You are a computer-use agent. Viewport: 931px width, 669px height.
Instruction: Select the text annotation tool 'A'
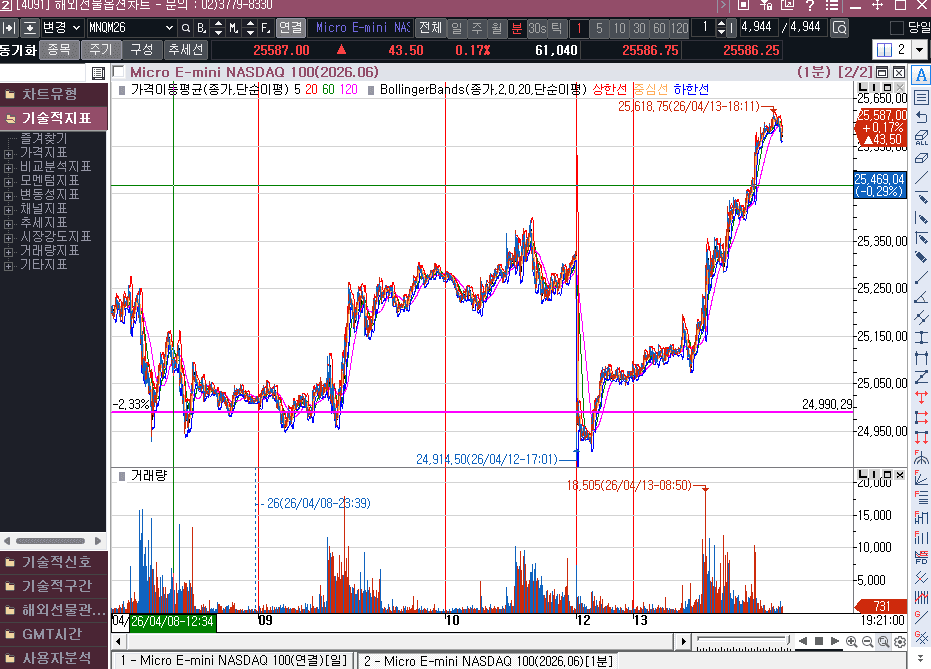[921, 75]
